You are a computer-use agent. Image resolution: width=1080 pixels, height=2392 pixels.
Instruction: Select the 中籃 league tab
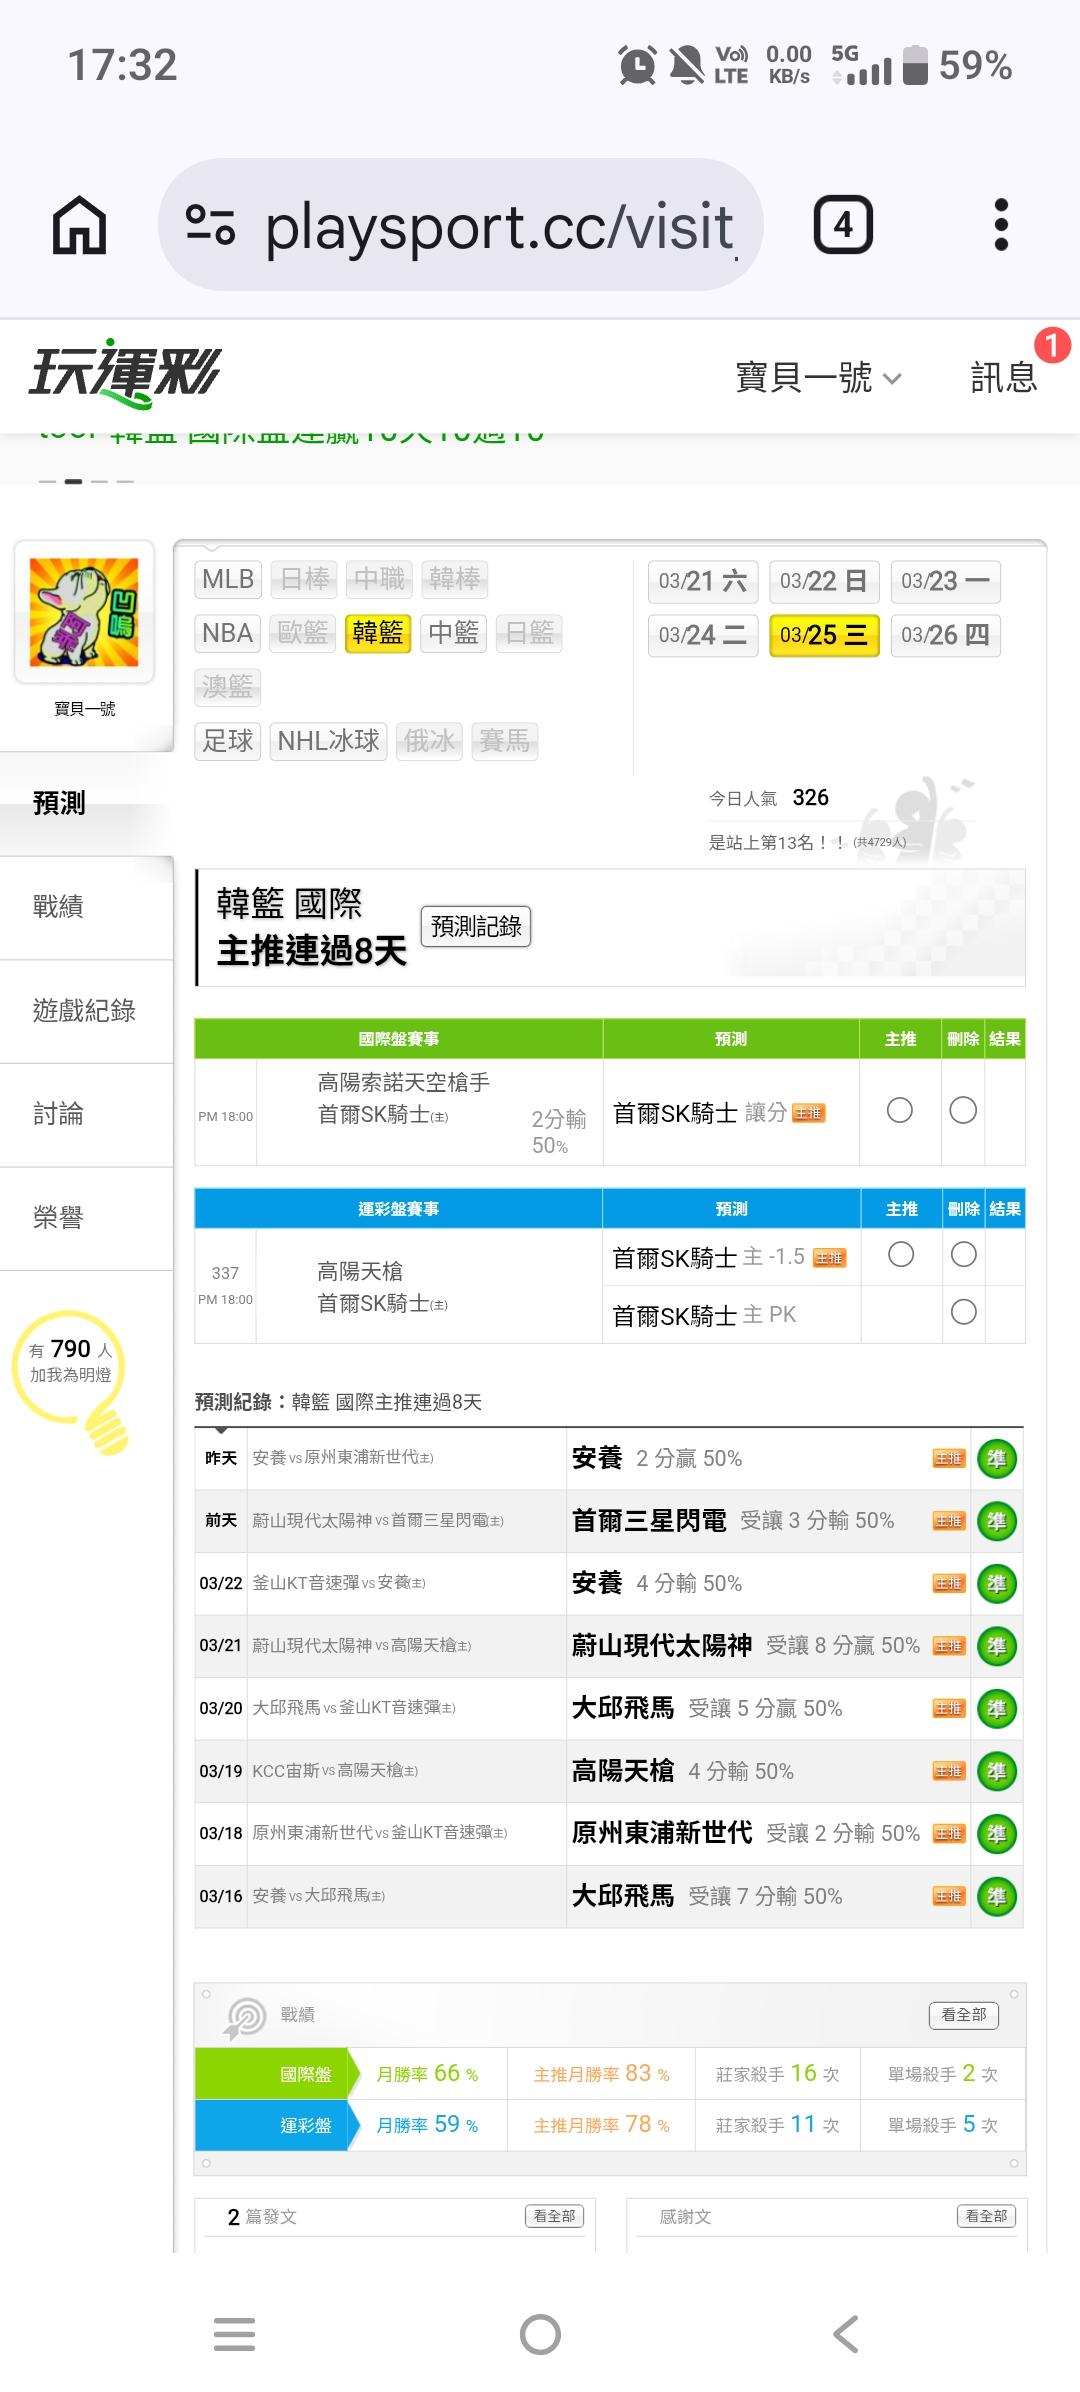click(453, 633)
